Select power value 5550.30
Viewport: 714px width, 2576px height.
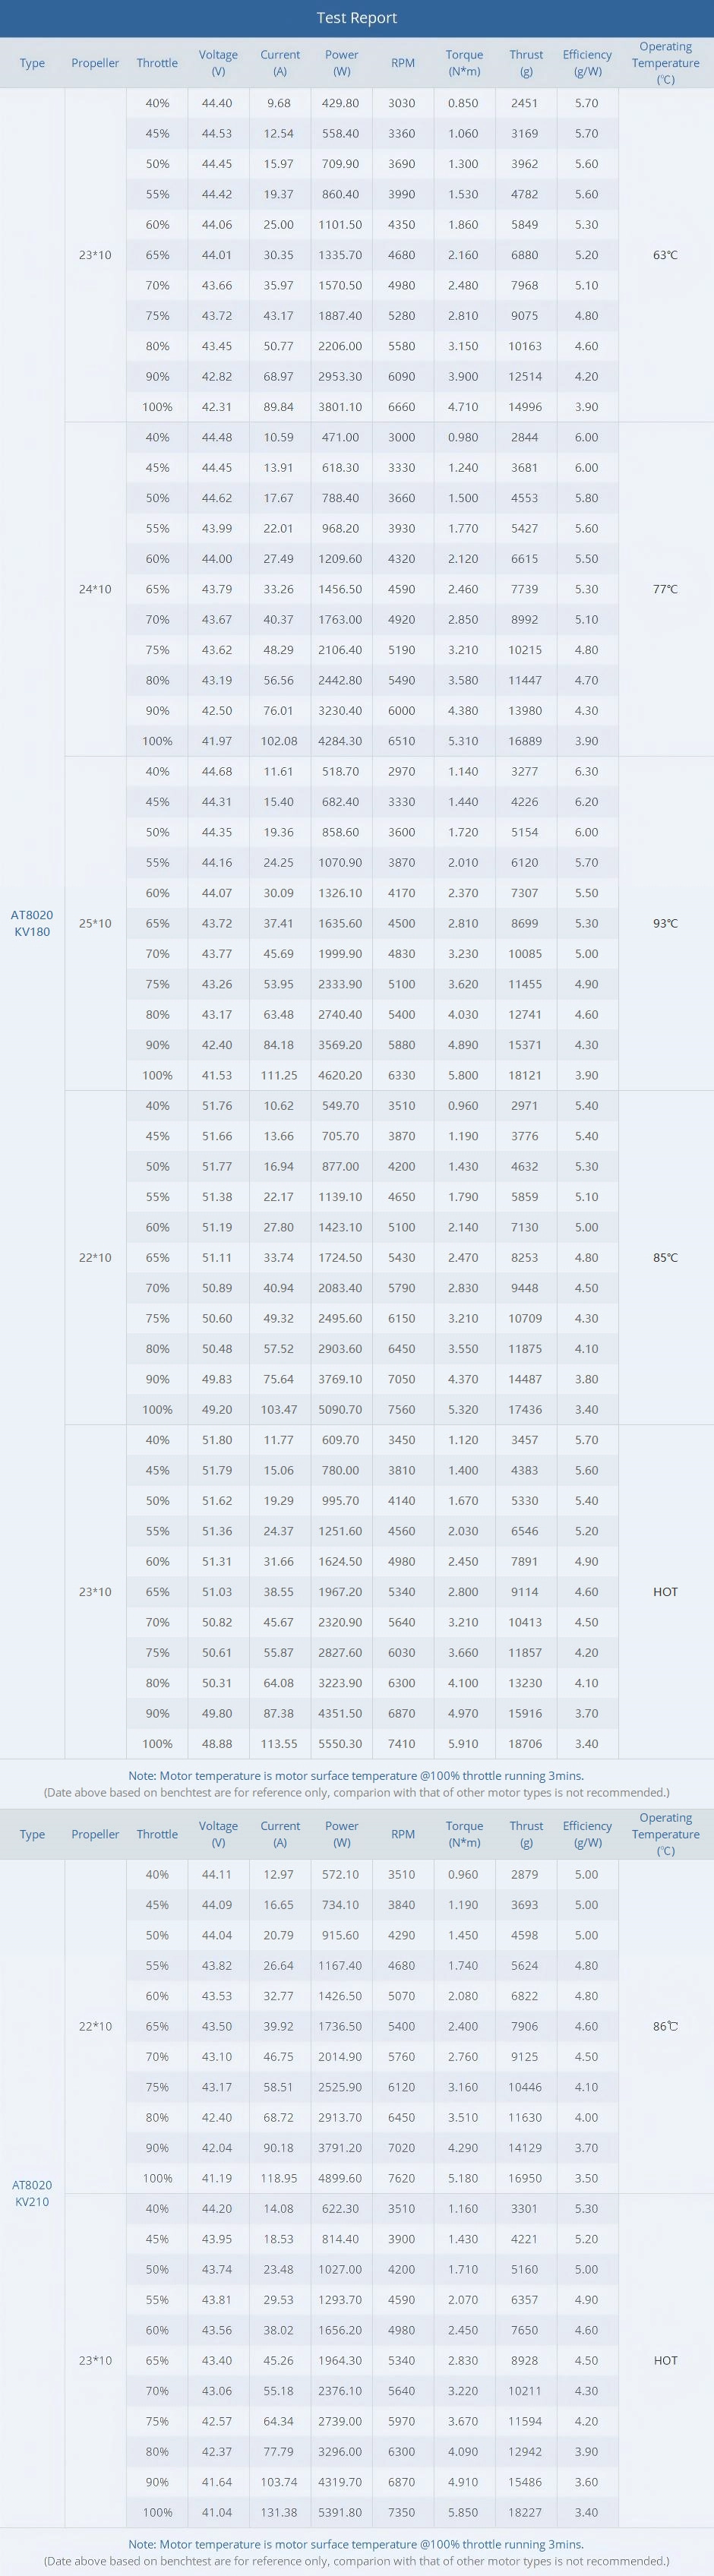340,1743
